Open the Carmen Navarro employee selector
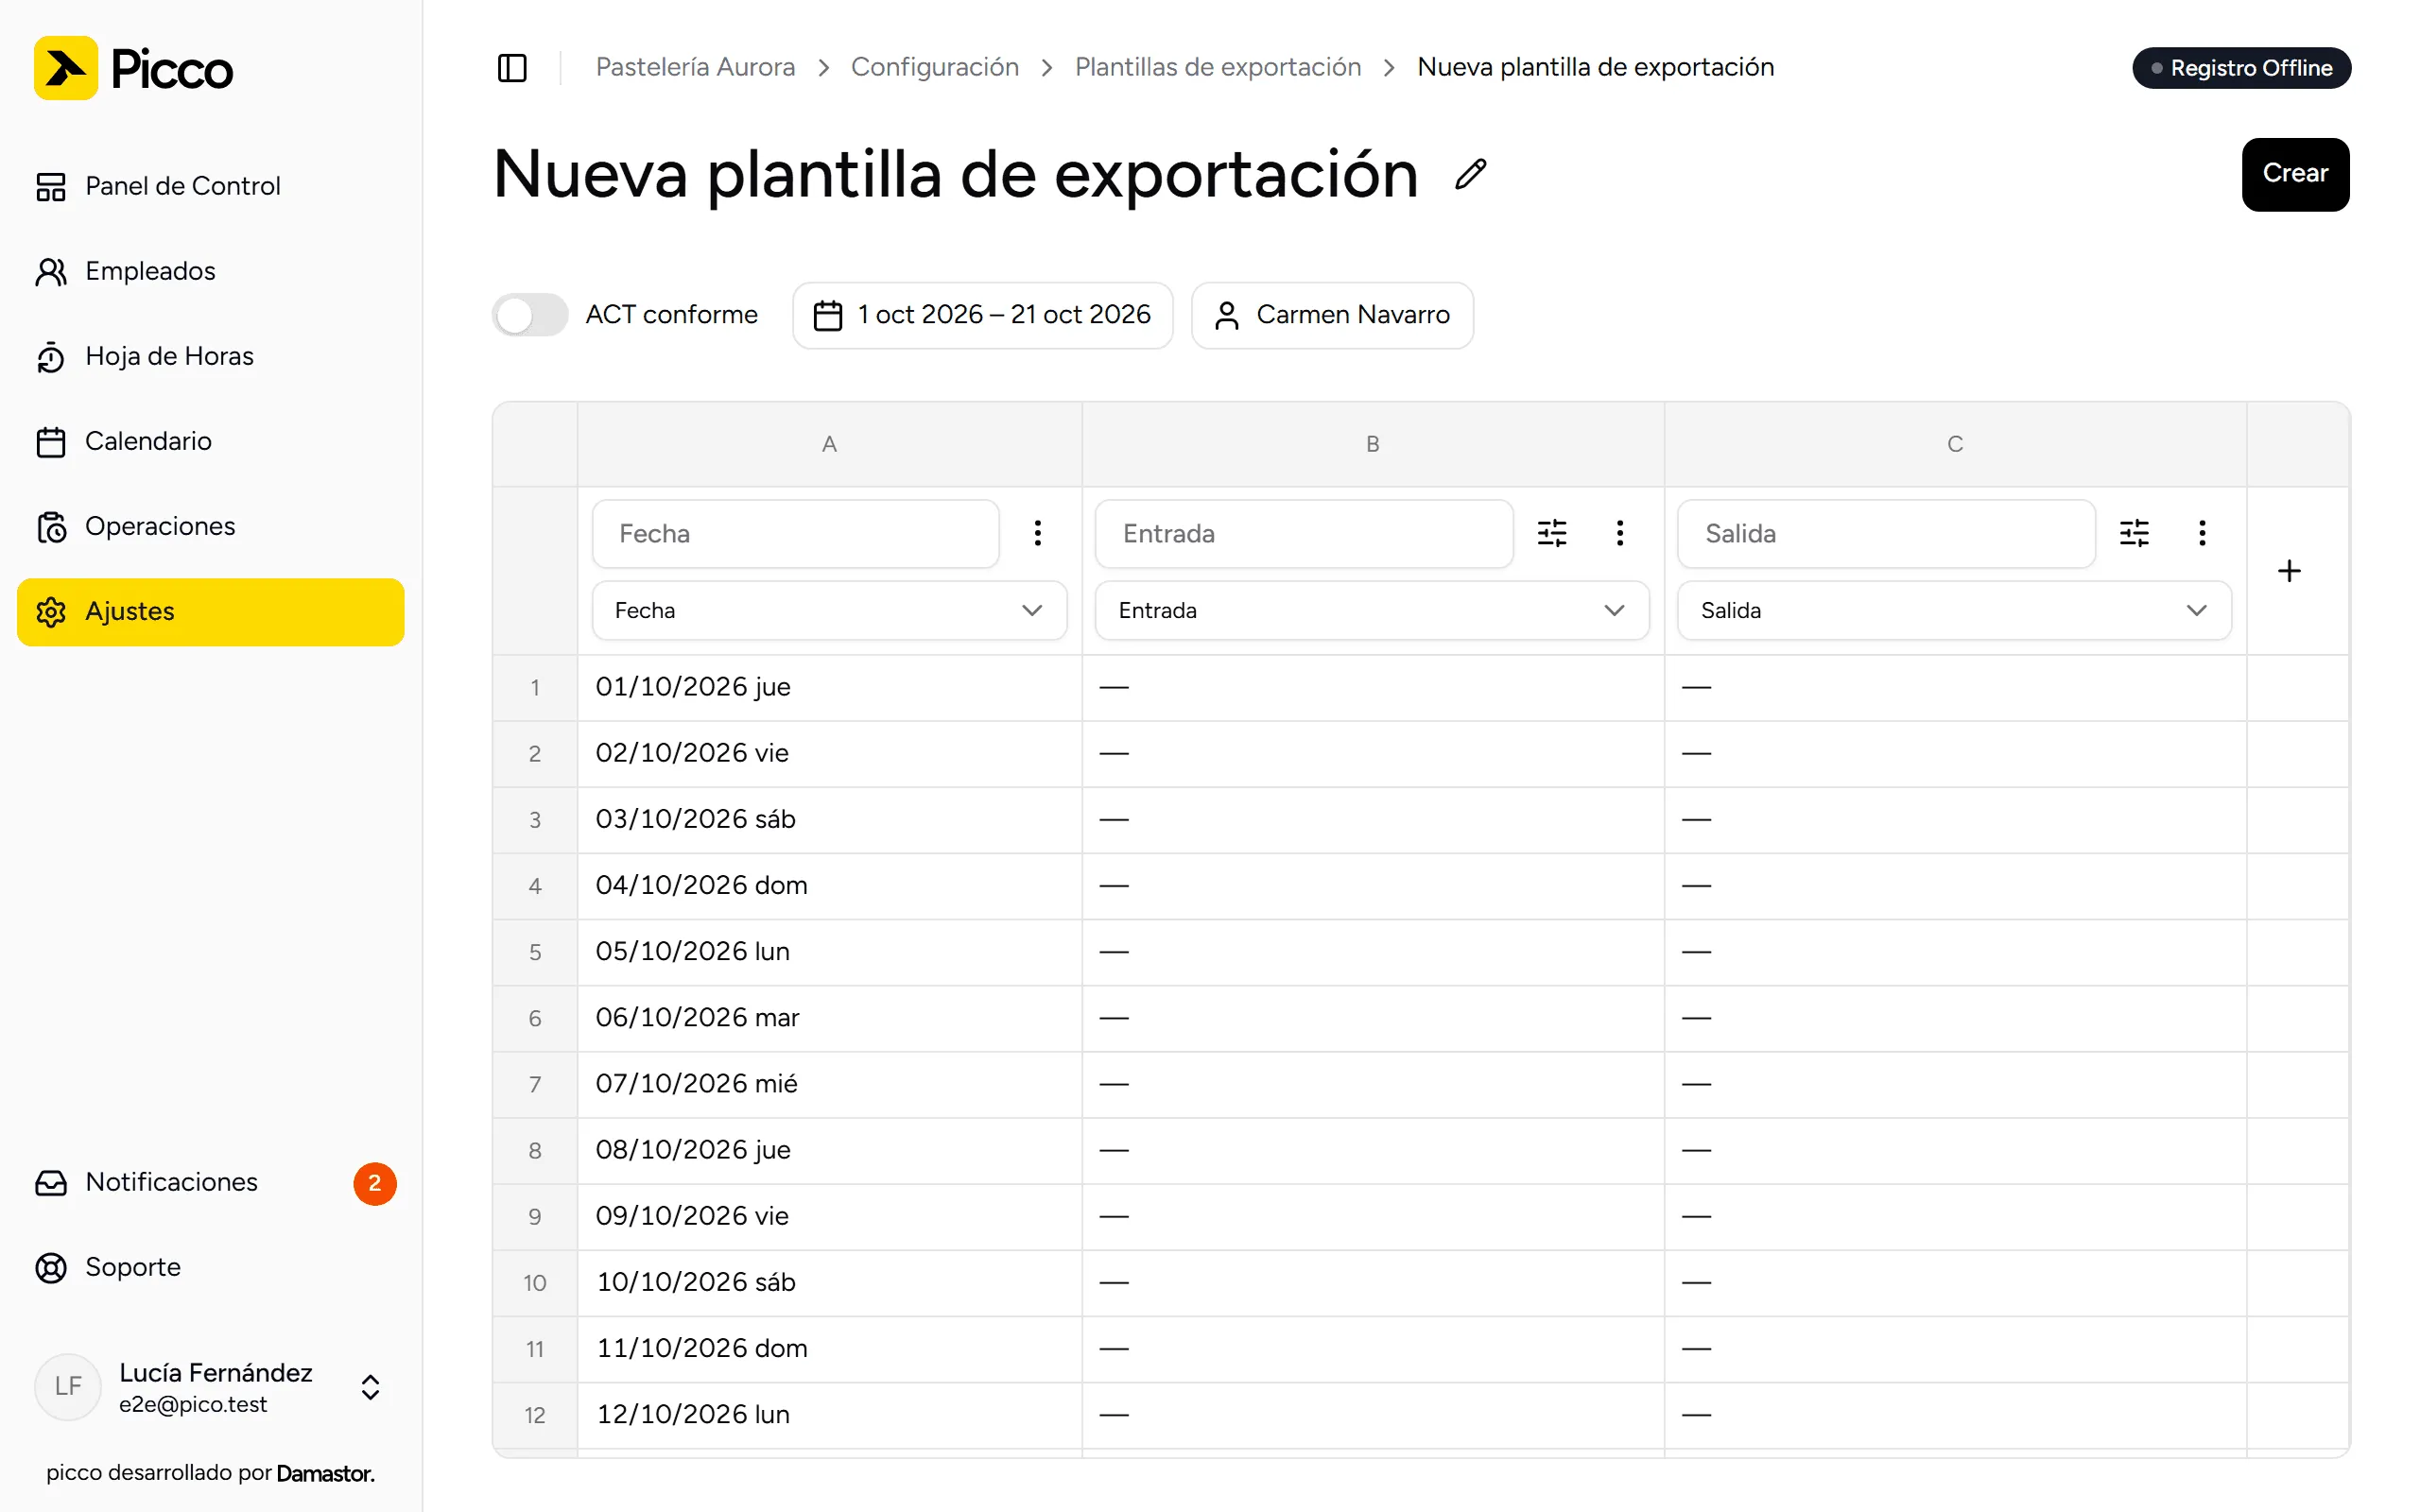The width and height of the screenshot is (2420, 1512). (1332, 315)
